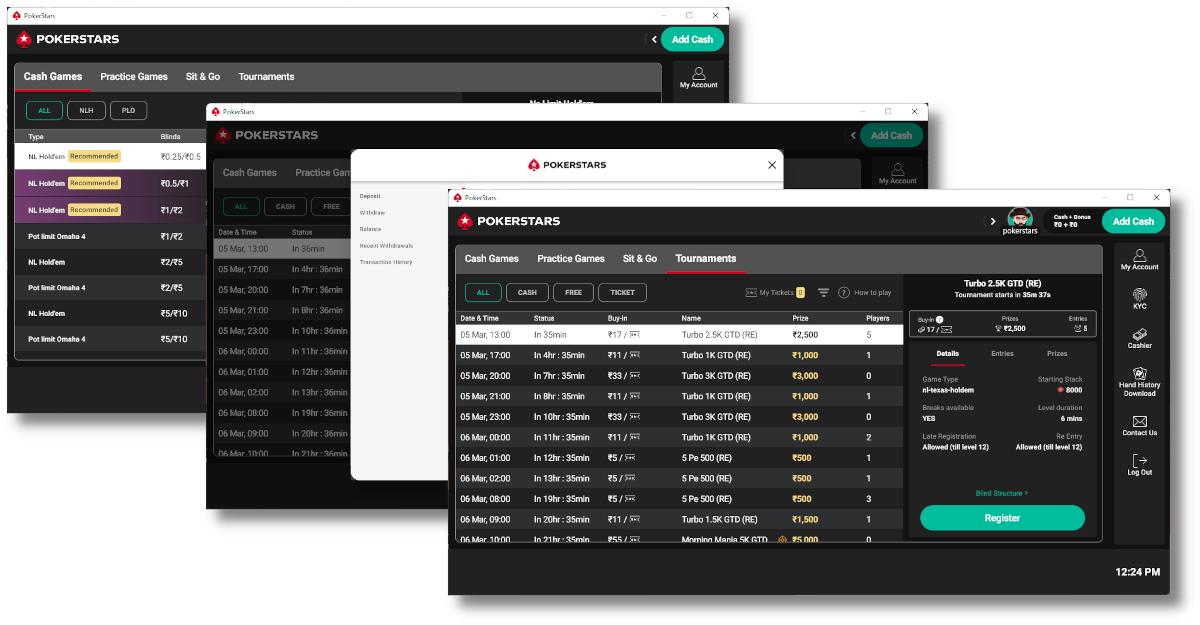
Task: Click the Log Out icon
Action: point(1139,461)
